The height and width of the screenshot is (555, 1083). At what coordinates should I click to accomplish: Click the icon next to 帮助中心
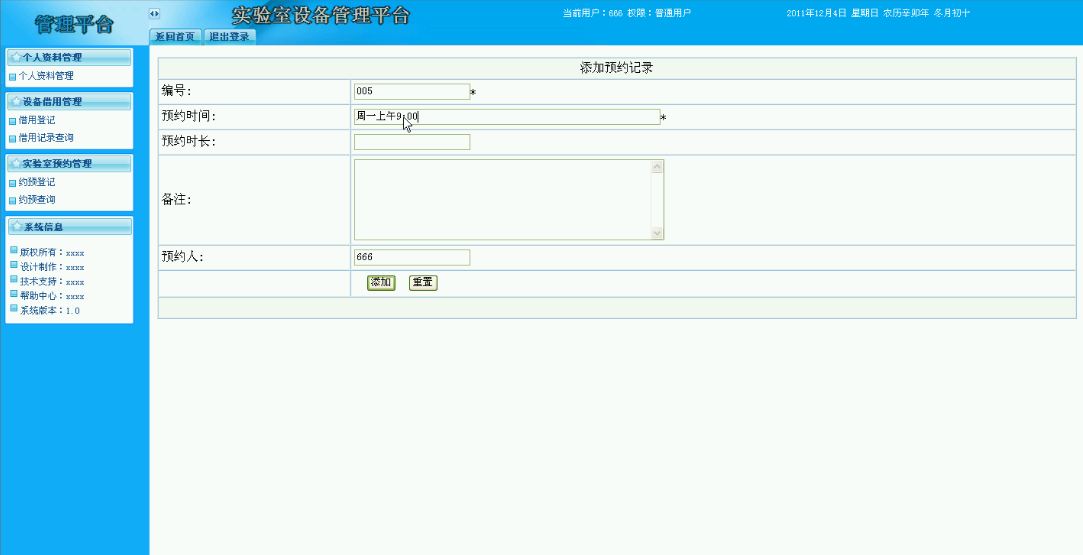[x=14, y=293]
